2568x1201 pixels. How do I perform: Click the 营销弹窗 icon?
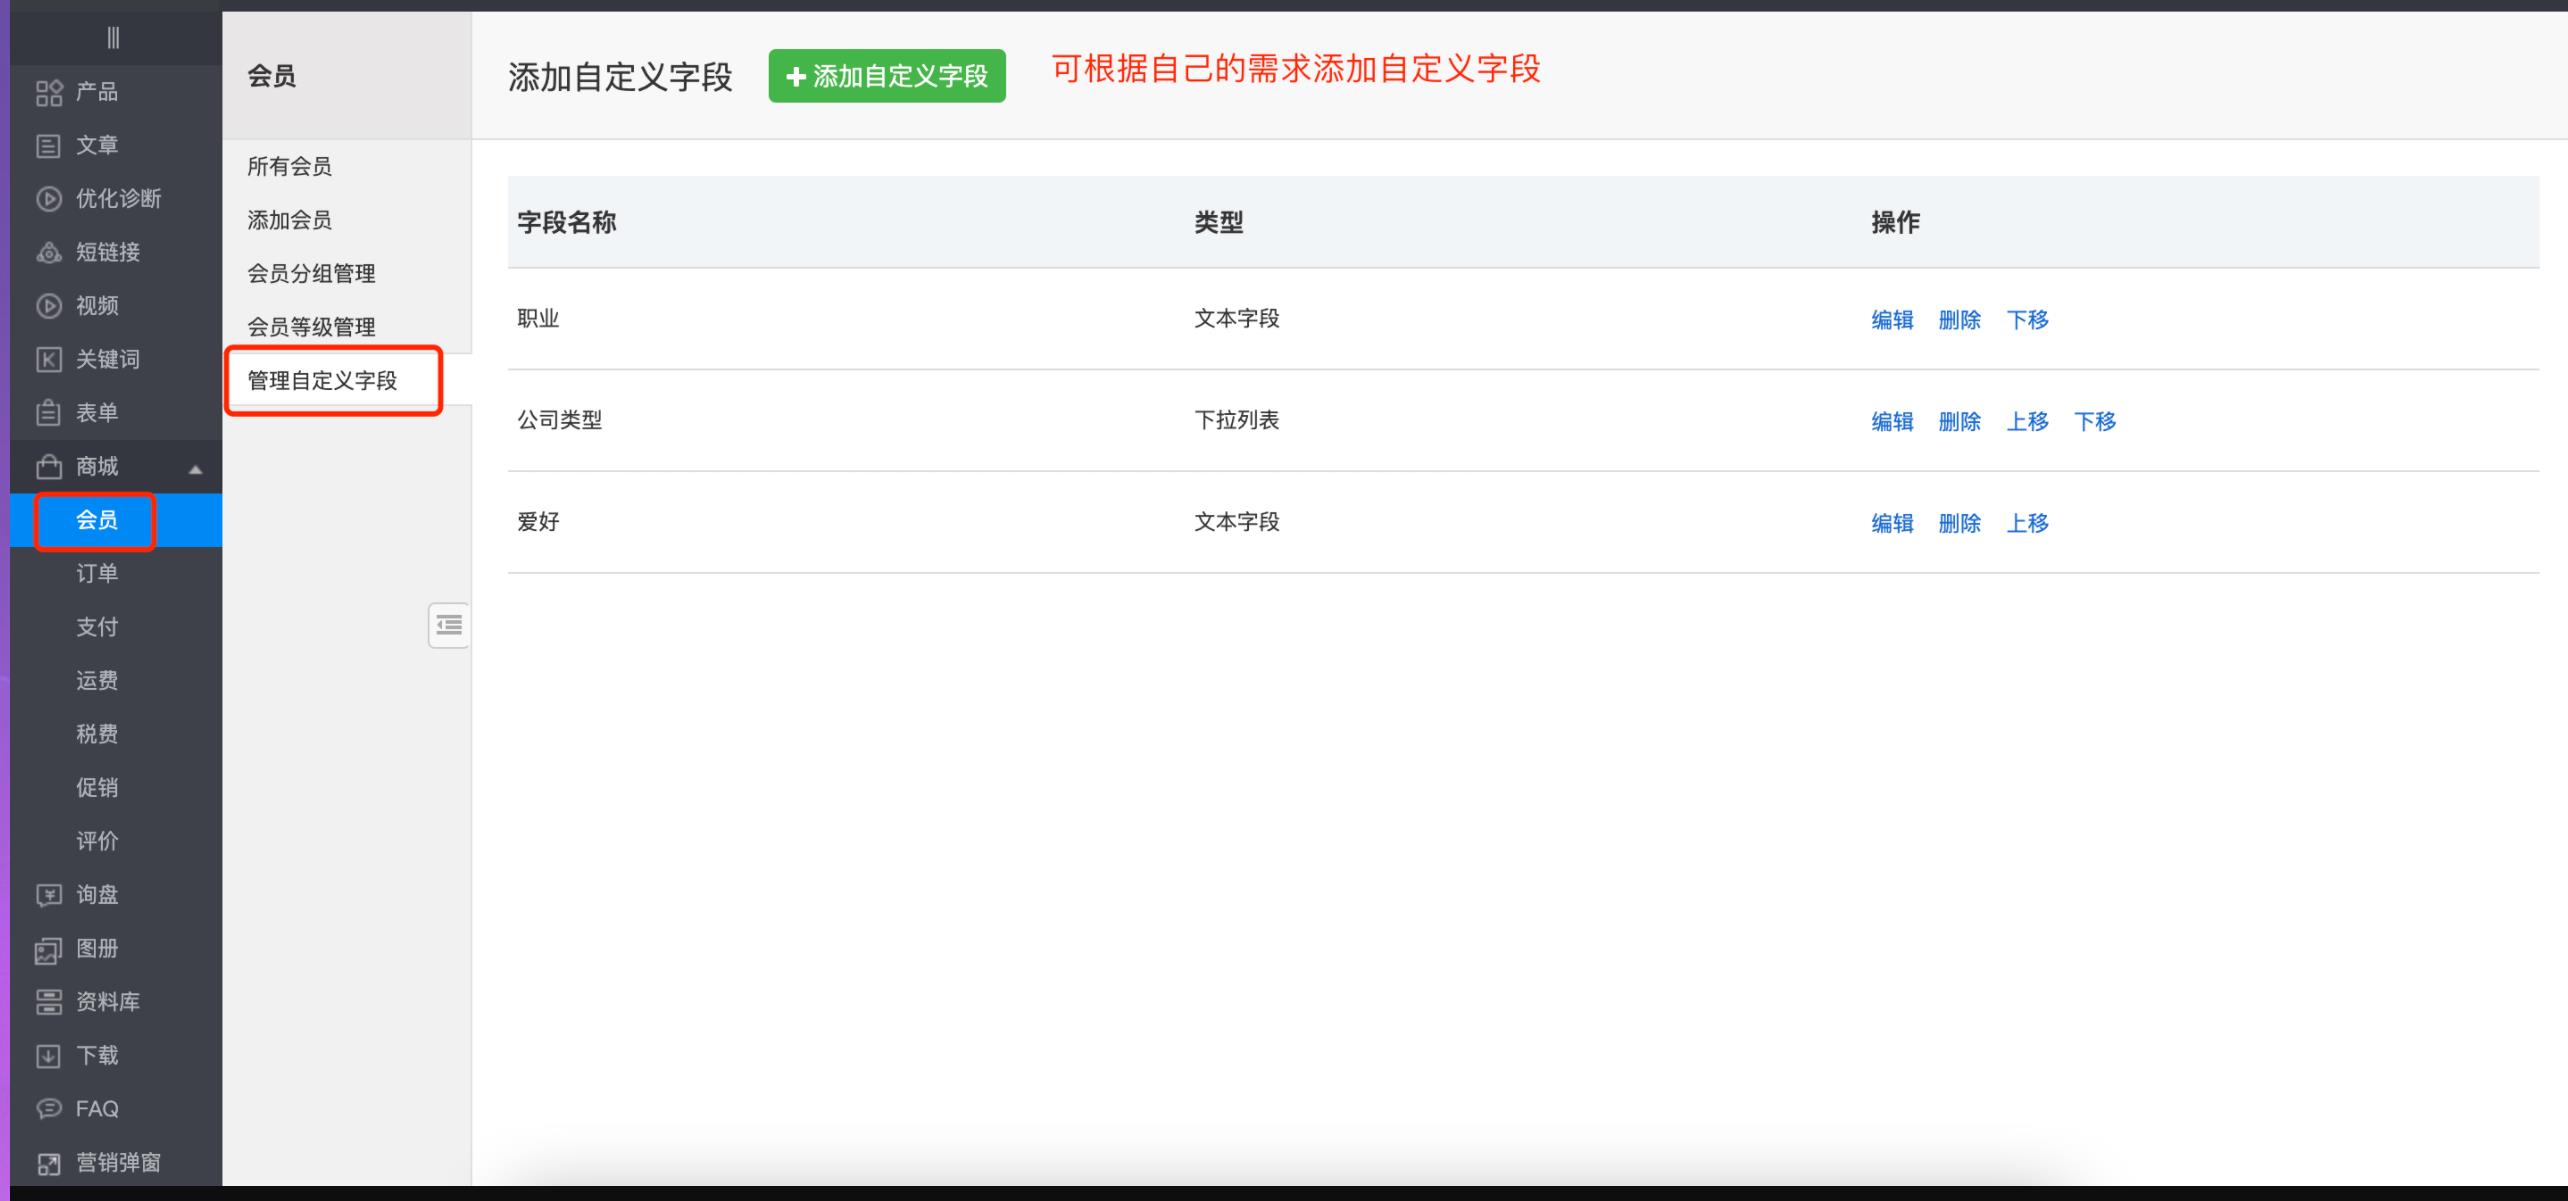click(113, 1162)
